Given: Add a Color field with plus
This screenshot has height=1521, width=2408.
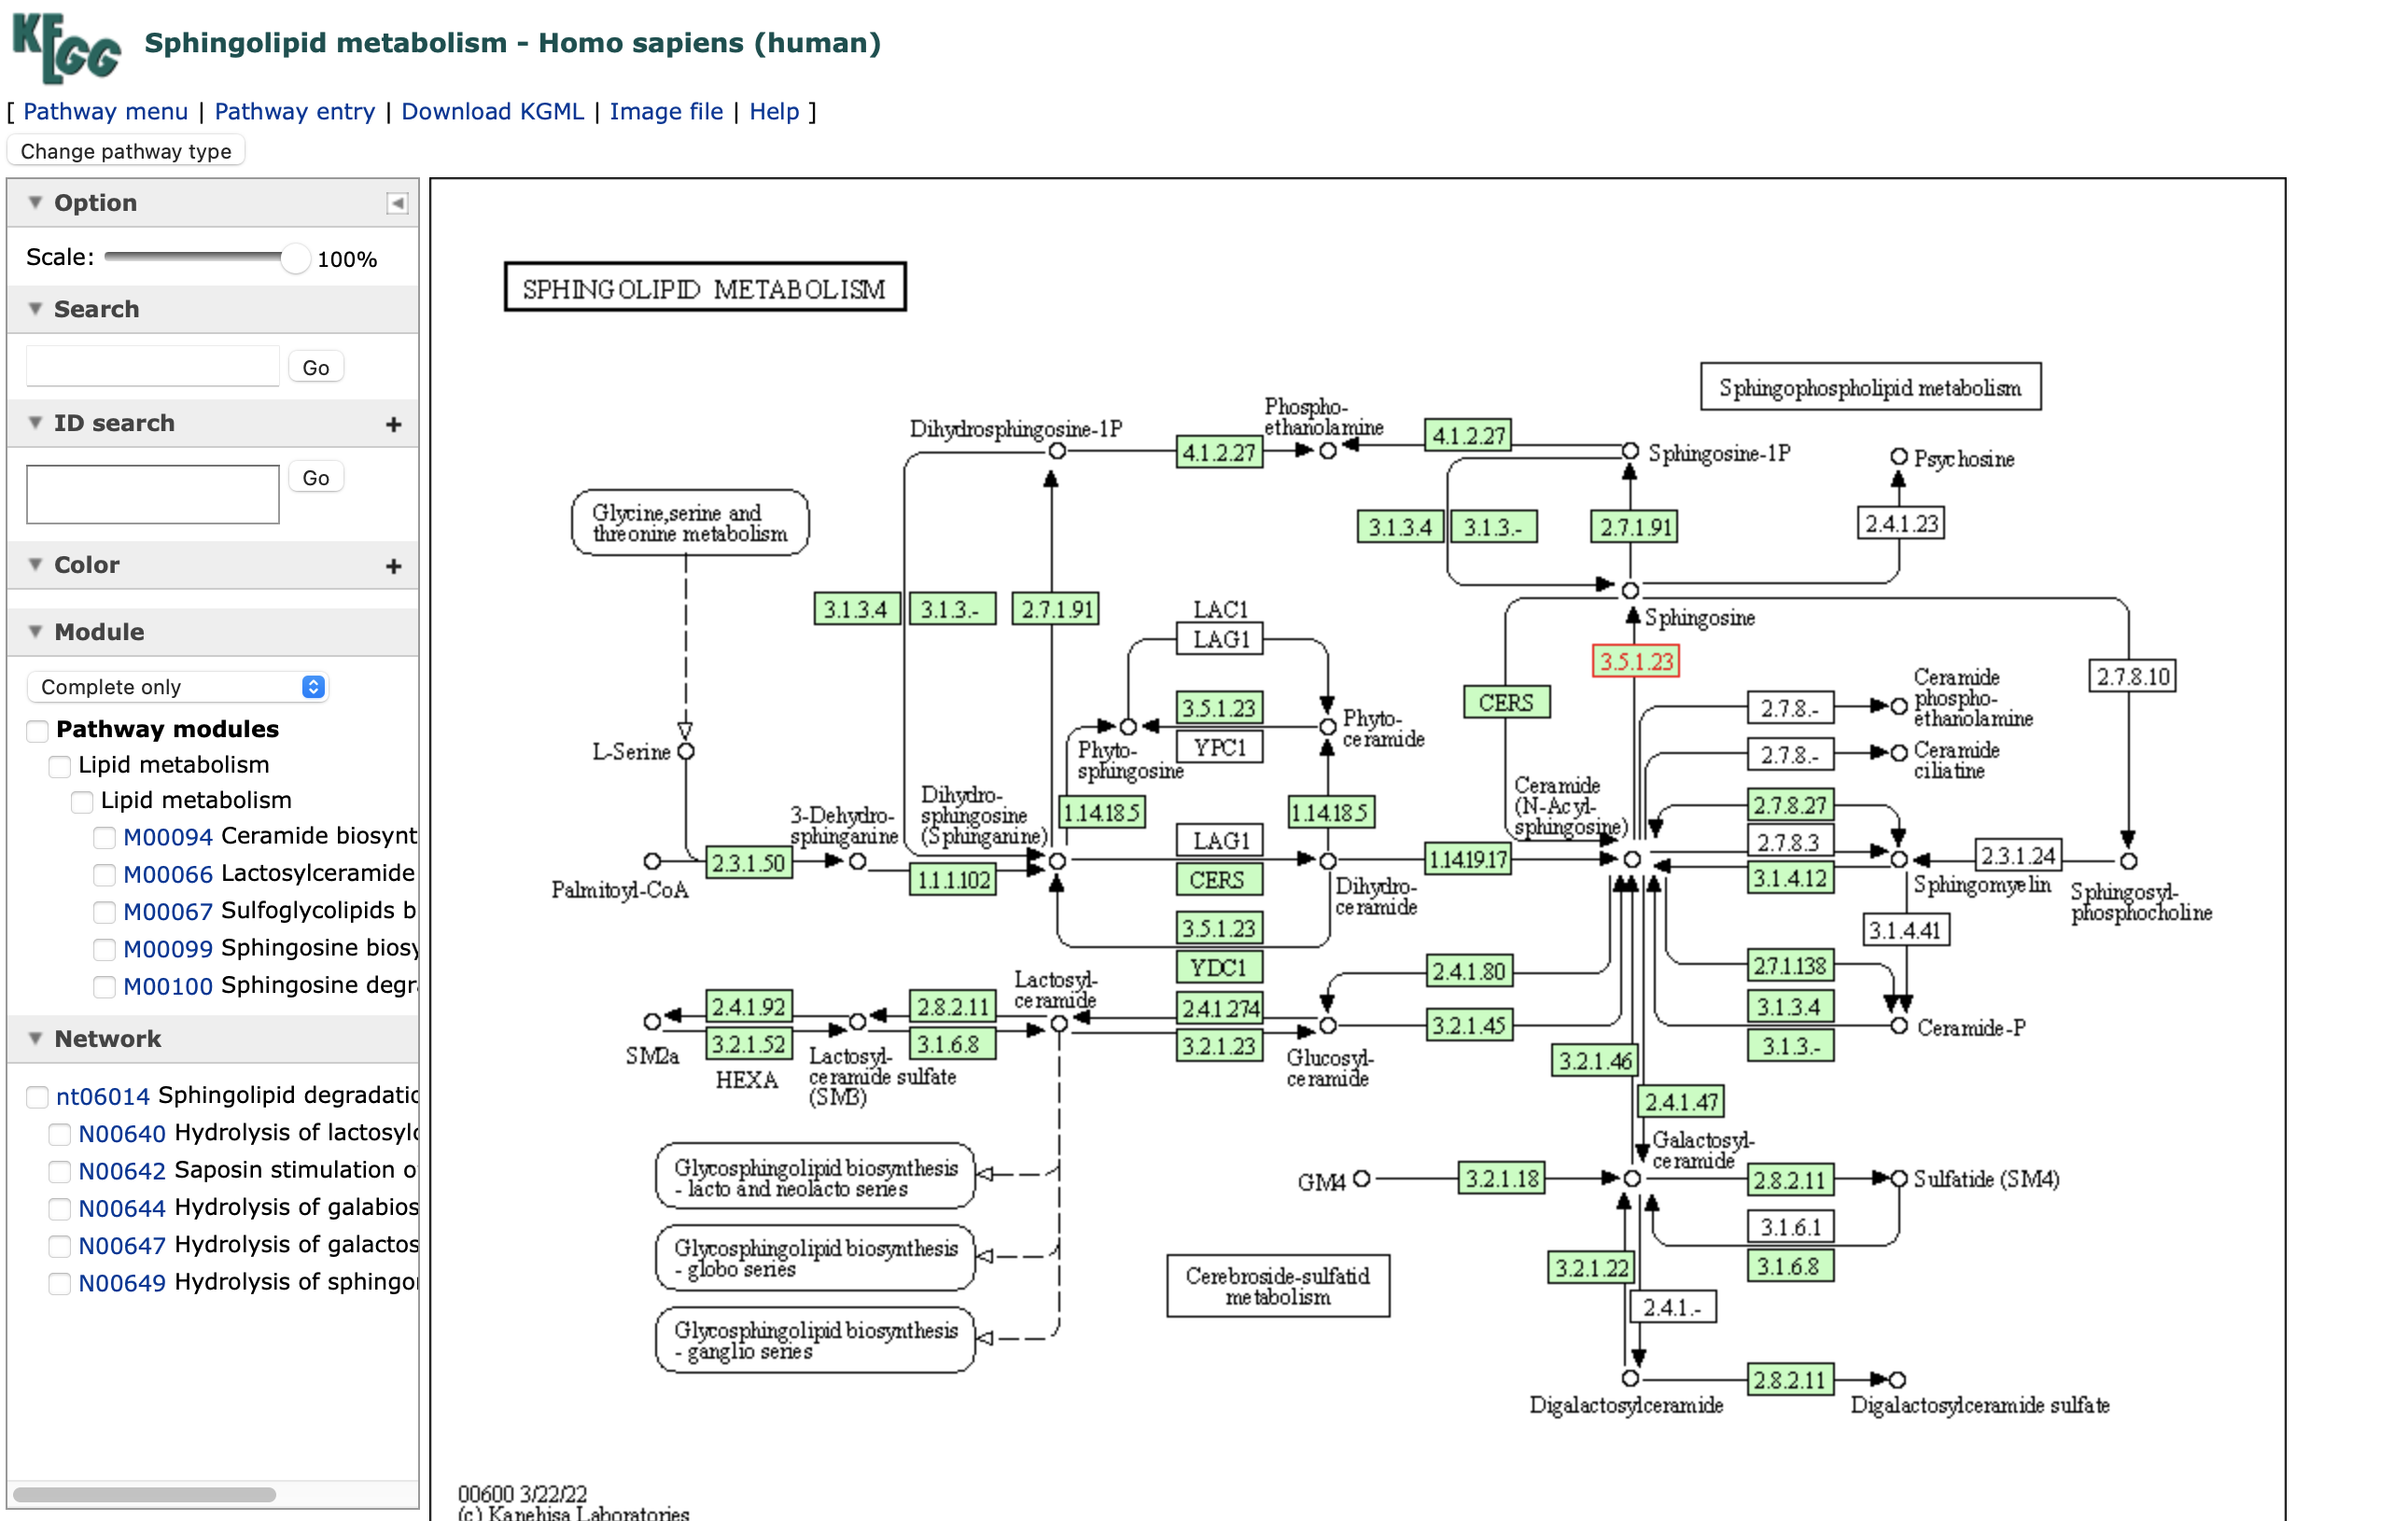Looking at the screenshot, I should 394,567.
